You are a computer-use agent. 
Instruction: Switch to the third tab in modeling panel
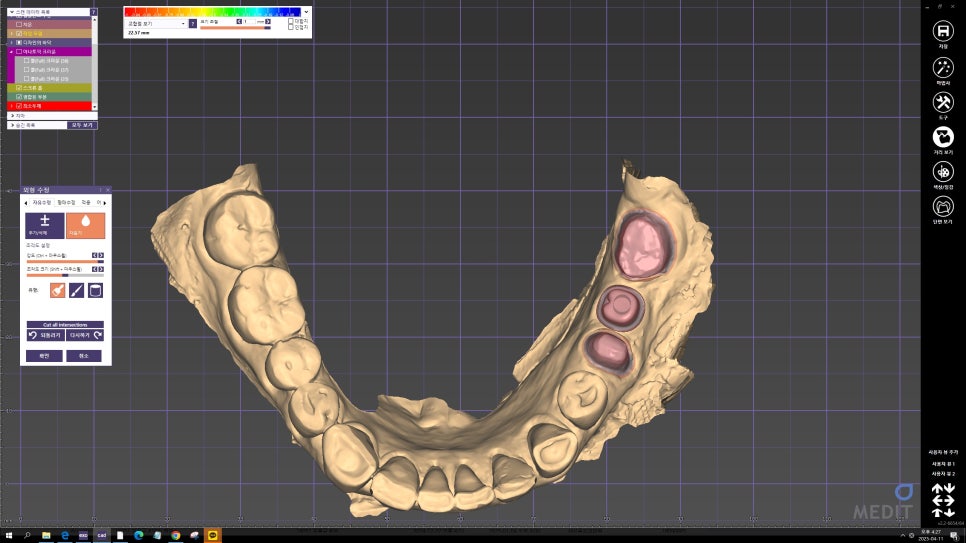tap(85, 202)
